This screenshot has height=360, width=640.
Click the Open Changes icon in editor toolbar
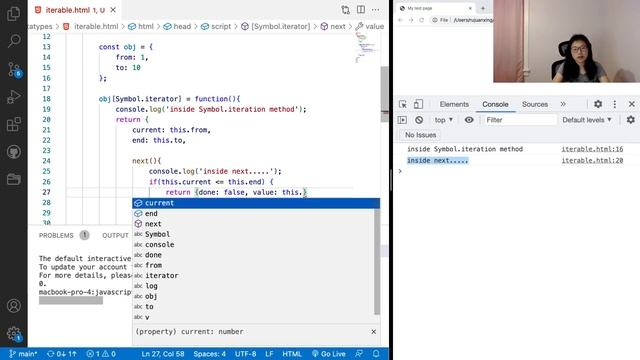pos(346,10)
